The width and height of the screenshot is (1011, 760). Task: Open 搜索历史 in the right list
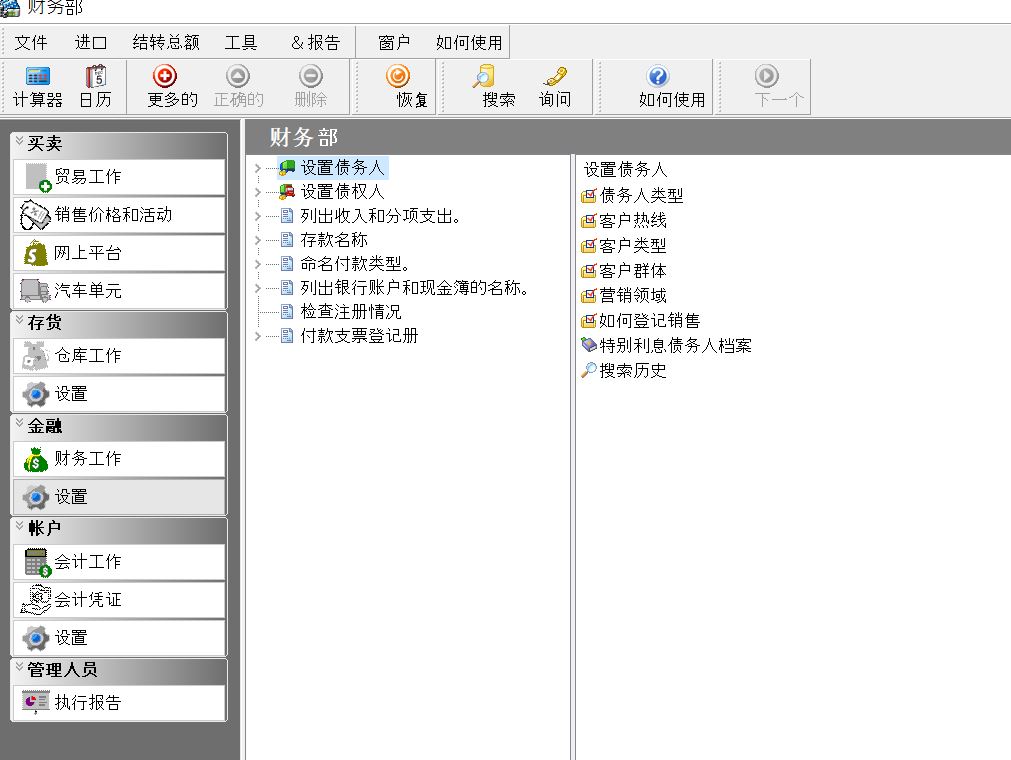[x=632, y=371]
